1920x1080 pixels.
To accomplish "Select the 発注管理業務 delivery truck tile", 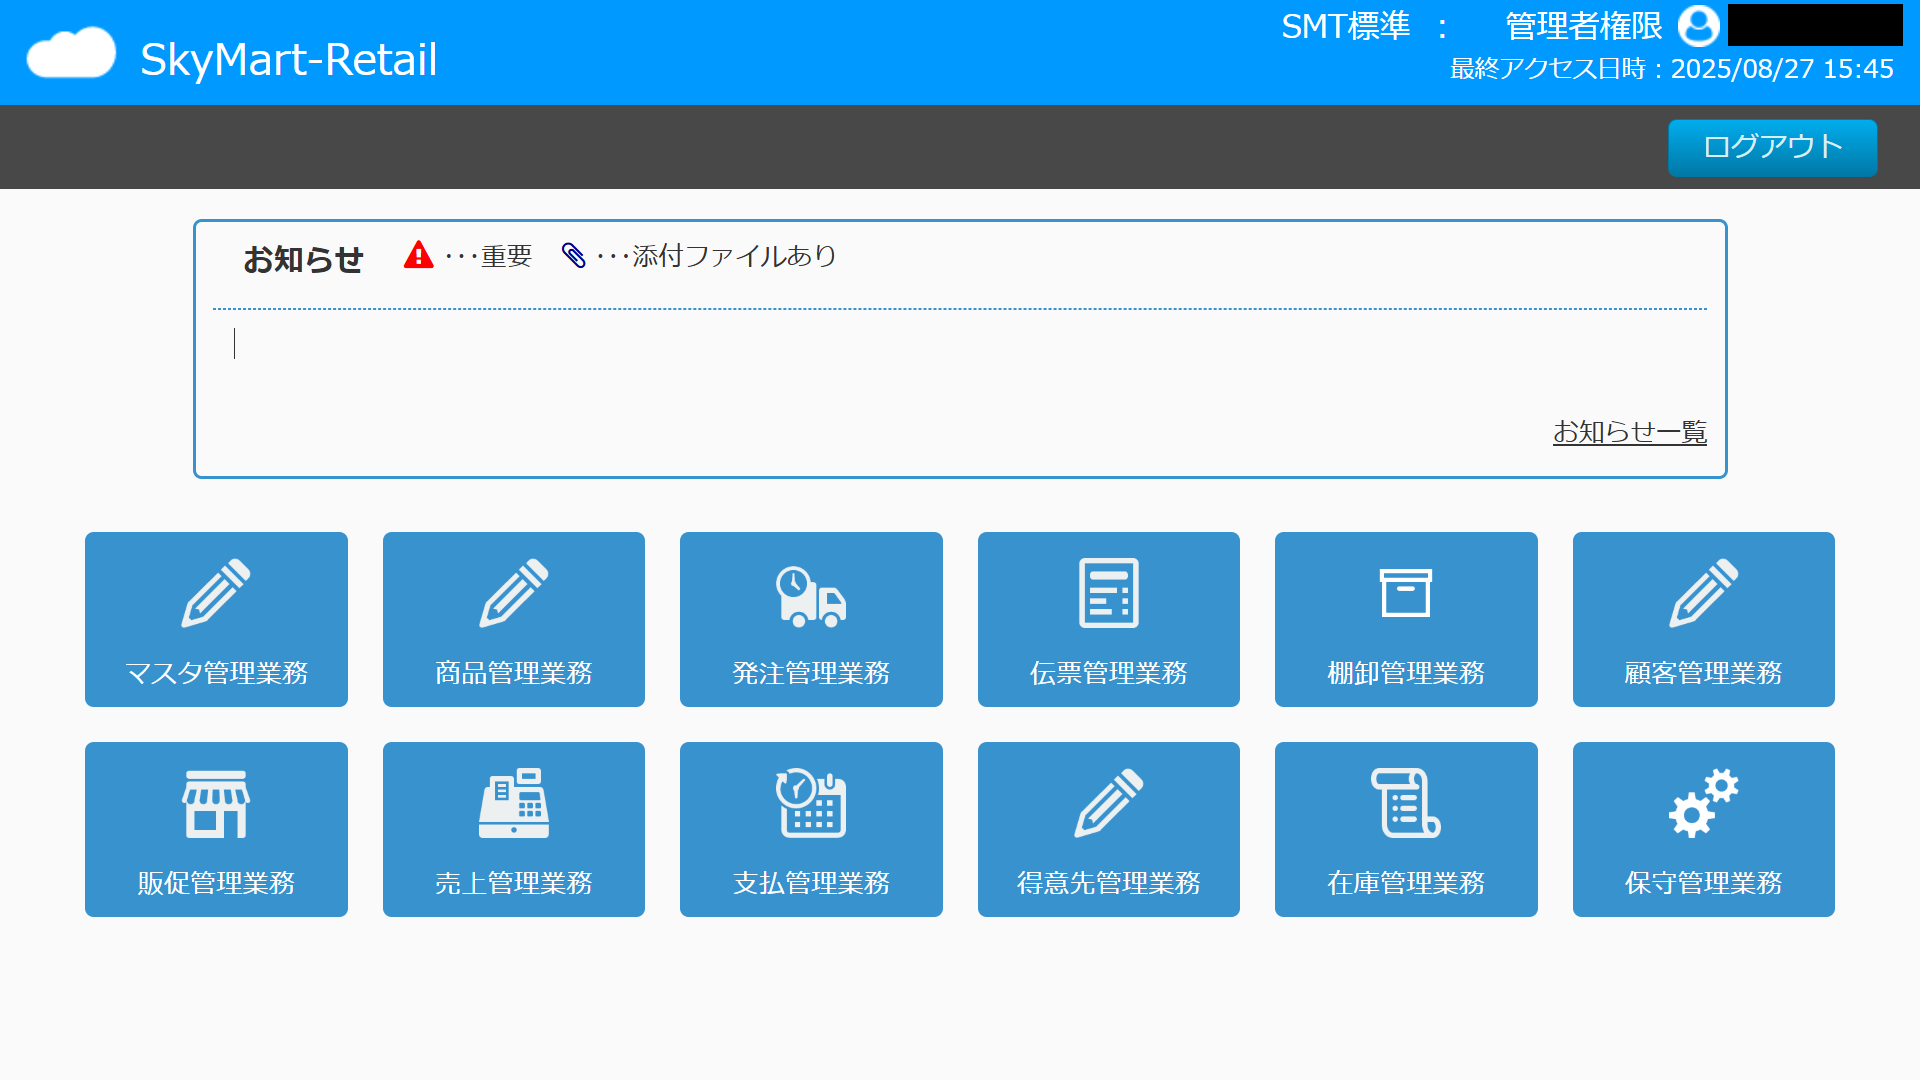I will tap(811, 619).
